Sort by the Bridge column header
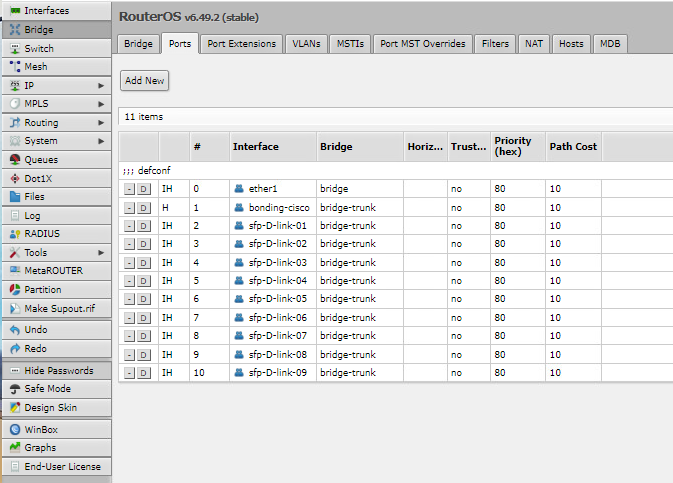Viewport: 673px width, 483px height. [x=360, y=147]
